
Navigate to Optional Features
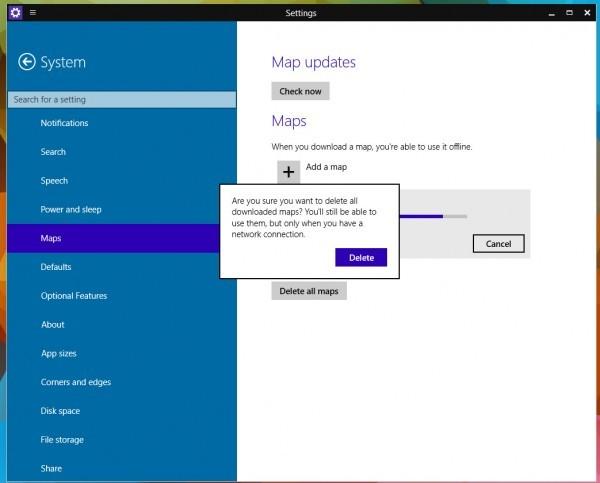[x=73, y=296]
